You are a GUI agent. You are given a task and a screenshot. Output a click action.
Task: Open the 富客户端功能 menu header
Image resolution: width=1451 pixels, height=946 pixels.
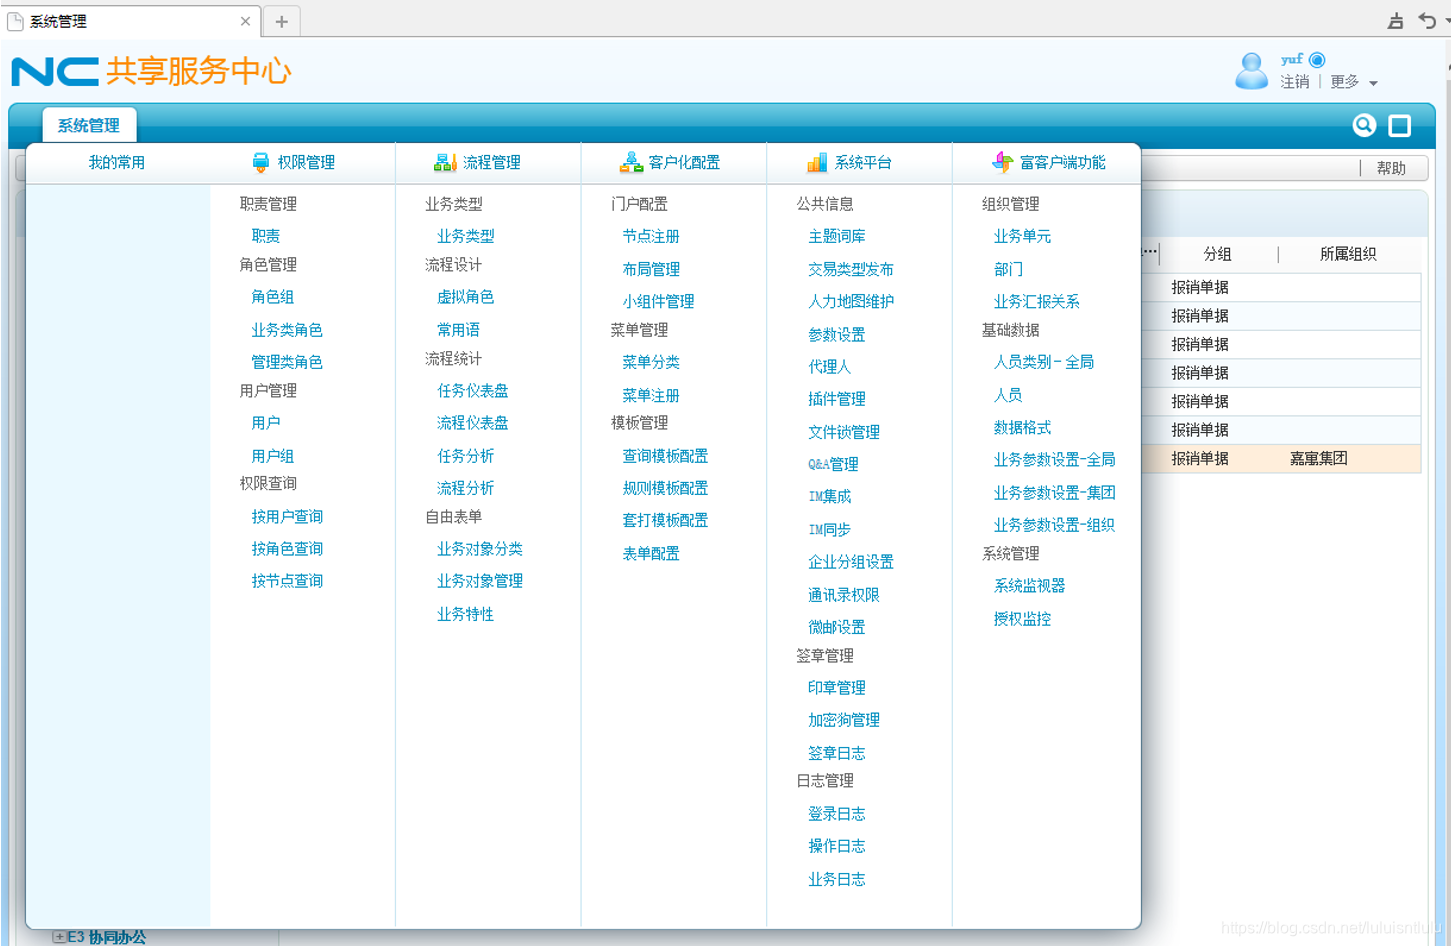[1063, 162]
